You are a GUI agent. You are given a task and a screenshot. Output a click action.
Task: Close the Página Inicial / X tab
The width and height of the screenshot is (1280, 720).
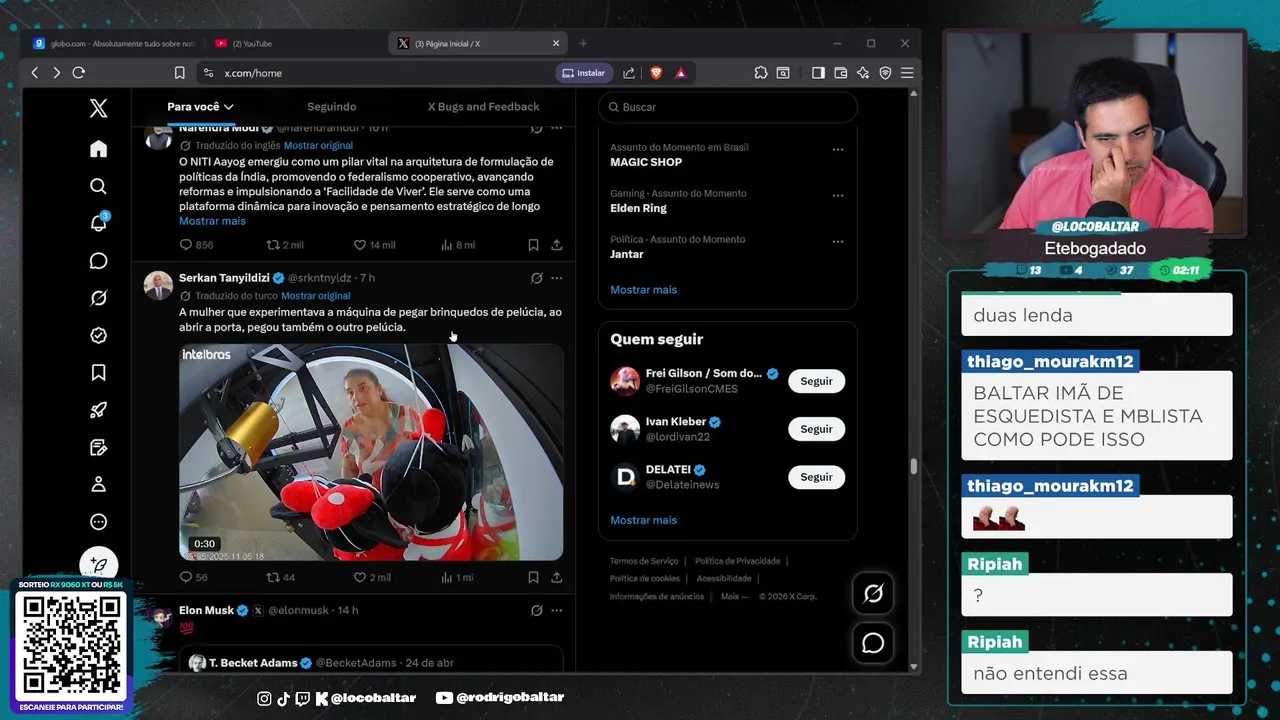556,43
